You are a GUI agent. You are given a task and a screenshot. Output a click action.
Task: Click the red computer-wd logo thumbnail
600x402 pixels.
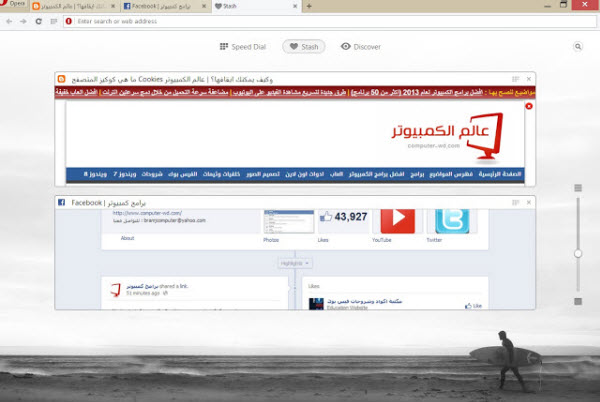(446, 136)
